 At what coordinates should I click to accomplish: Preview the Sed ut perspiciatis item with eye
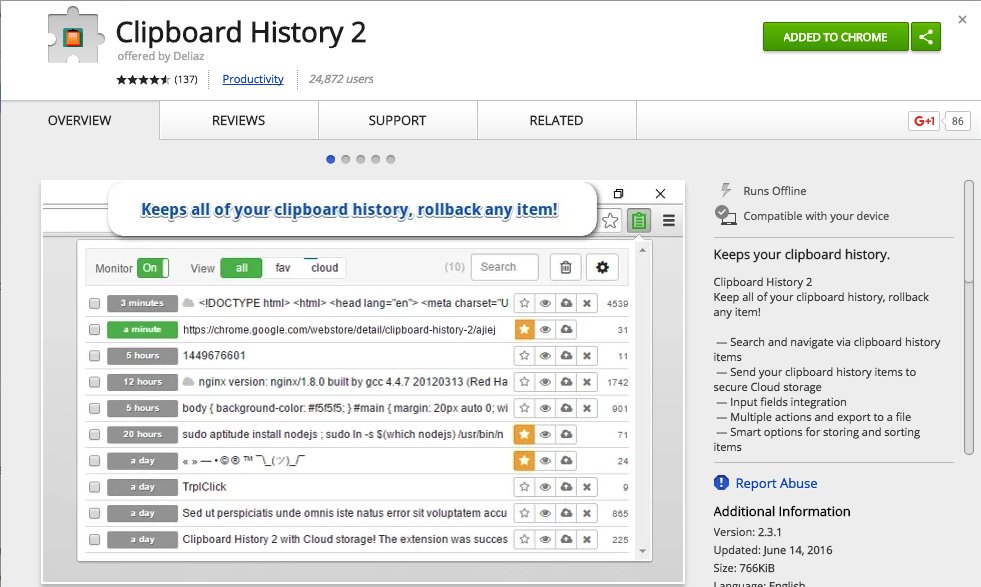546,513
